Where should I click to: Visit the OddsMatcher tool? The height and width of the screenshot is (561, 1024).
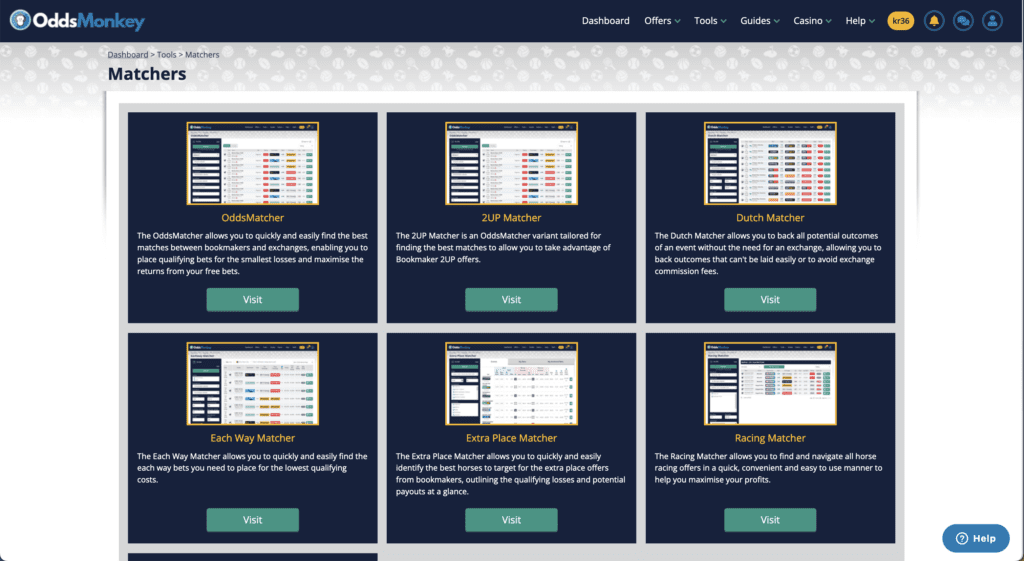pos(253,300)
